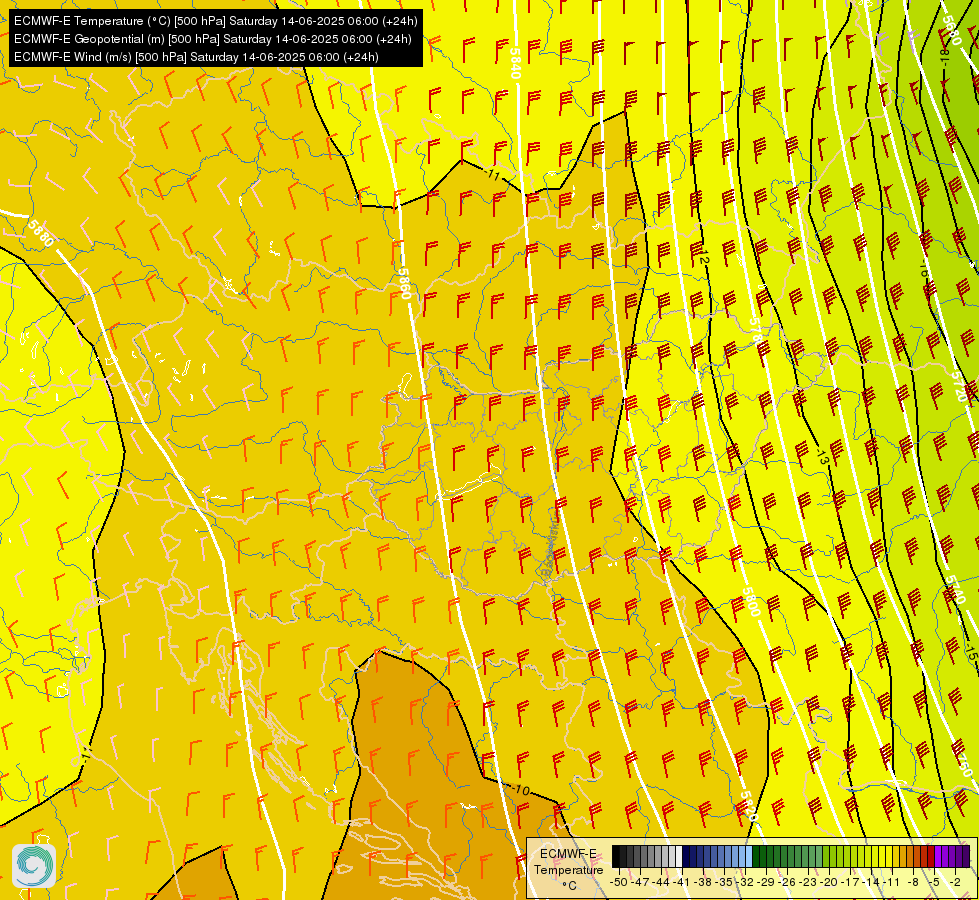This screenshot has height=900, width=979.
Task: Click the swirl logo icon at bottom-left
Action: pos(34,865)
